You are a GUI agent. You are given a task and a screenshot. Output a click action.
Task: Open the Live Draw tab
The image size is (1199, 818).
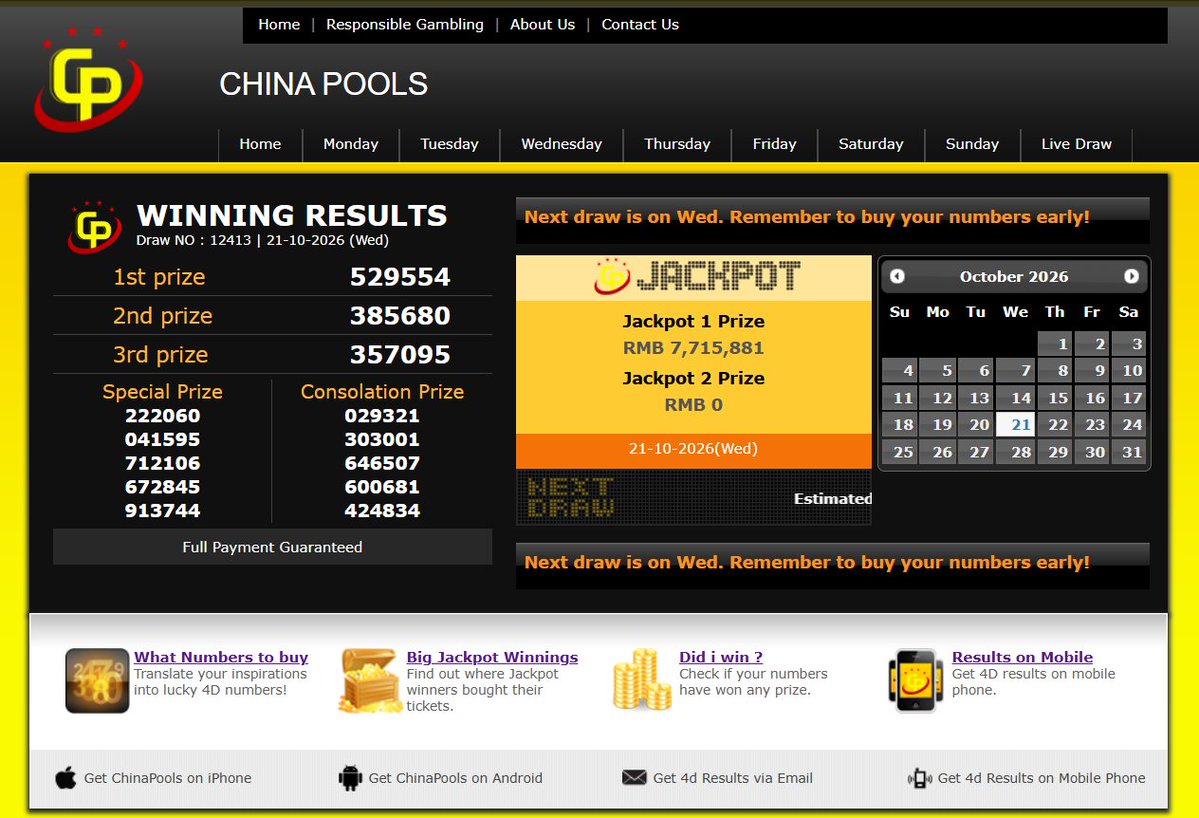[x=1076, y=144]
